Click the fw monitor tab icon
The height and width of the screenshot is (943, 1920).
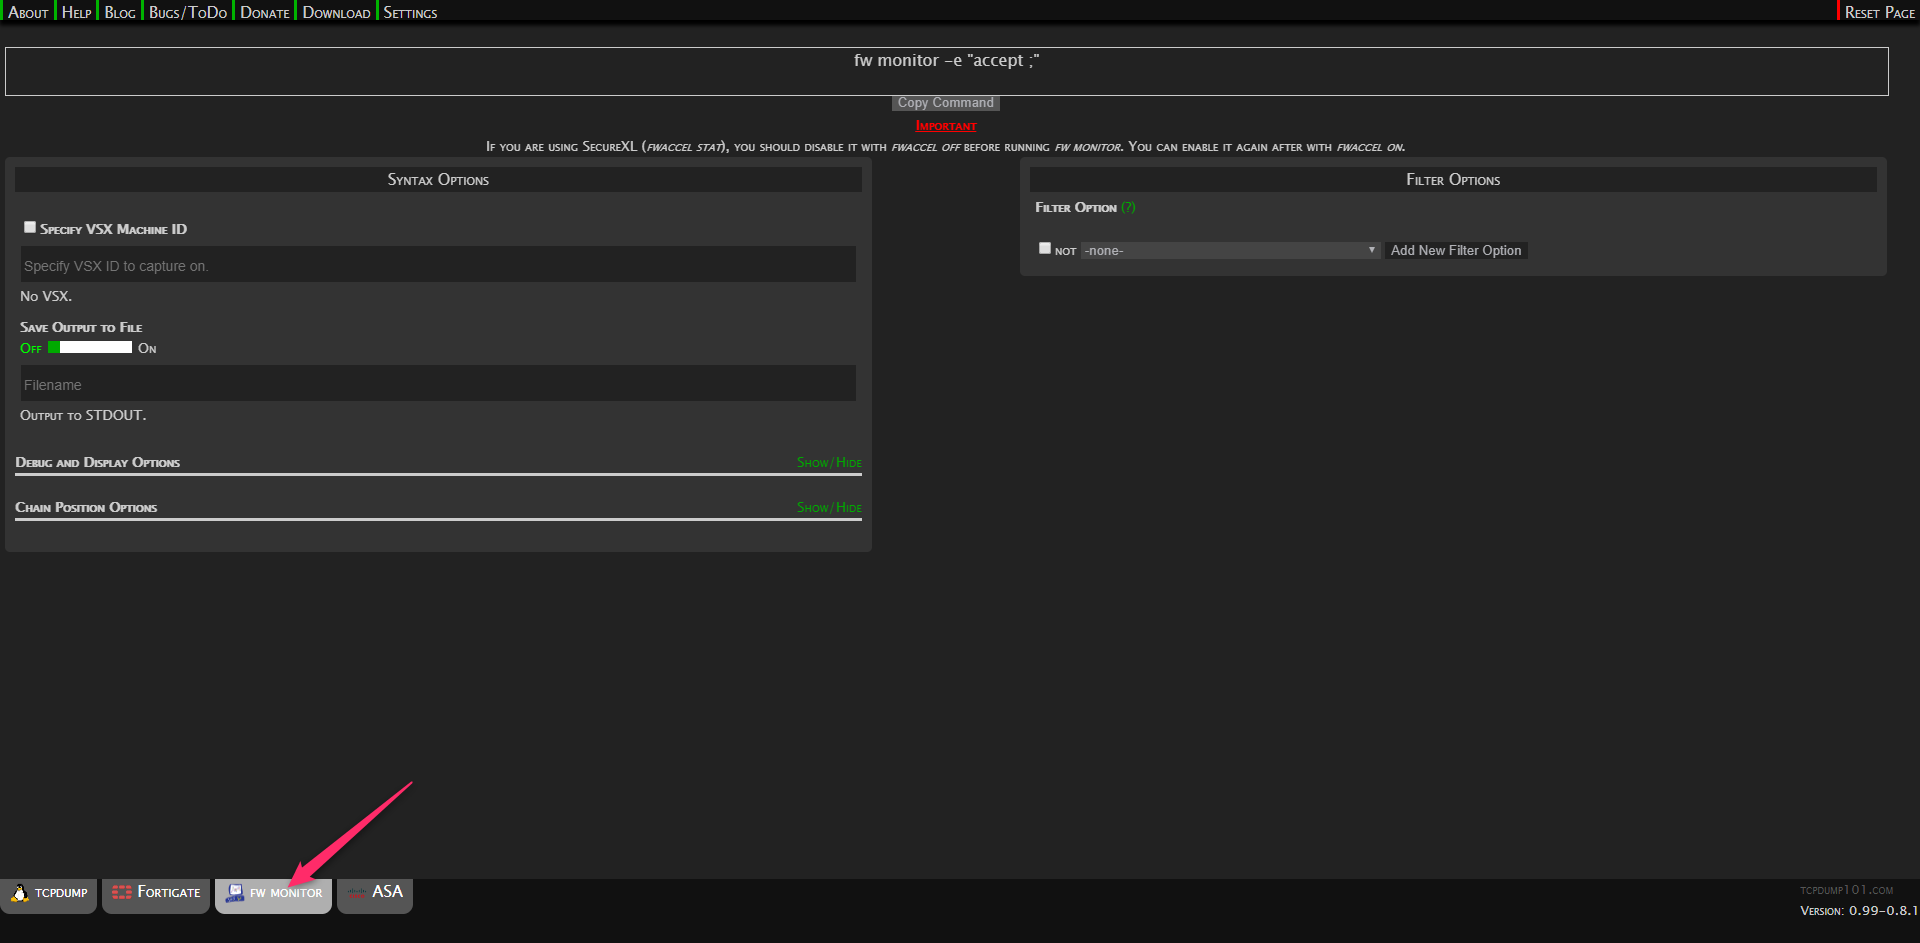(x=235, y=893)
